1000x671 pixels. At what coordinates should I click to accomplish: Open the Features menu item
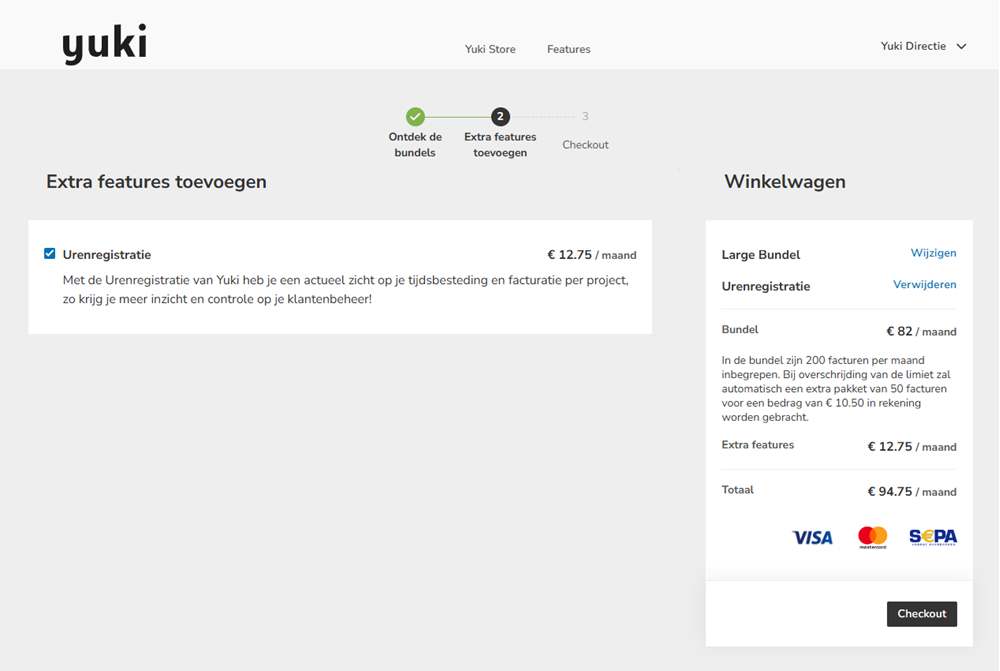pos(568,49)
